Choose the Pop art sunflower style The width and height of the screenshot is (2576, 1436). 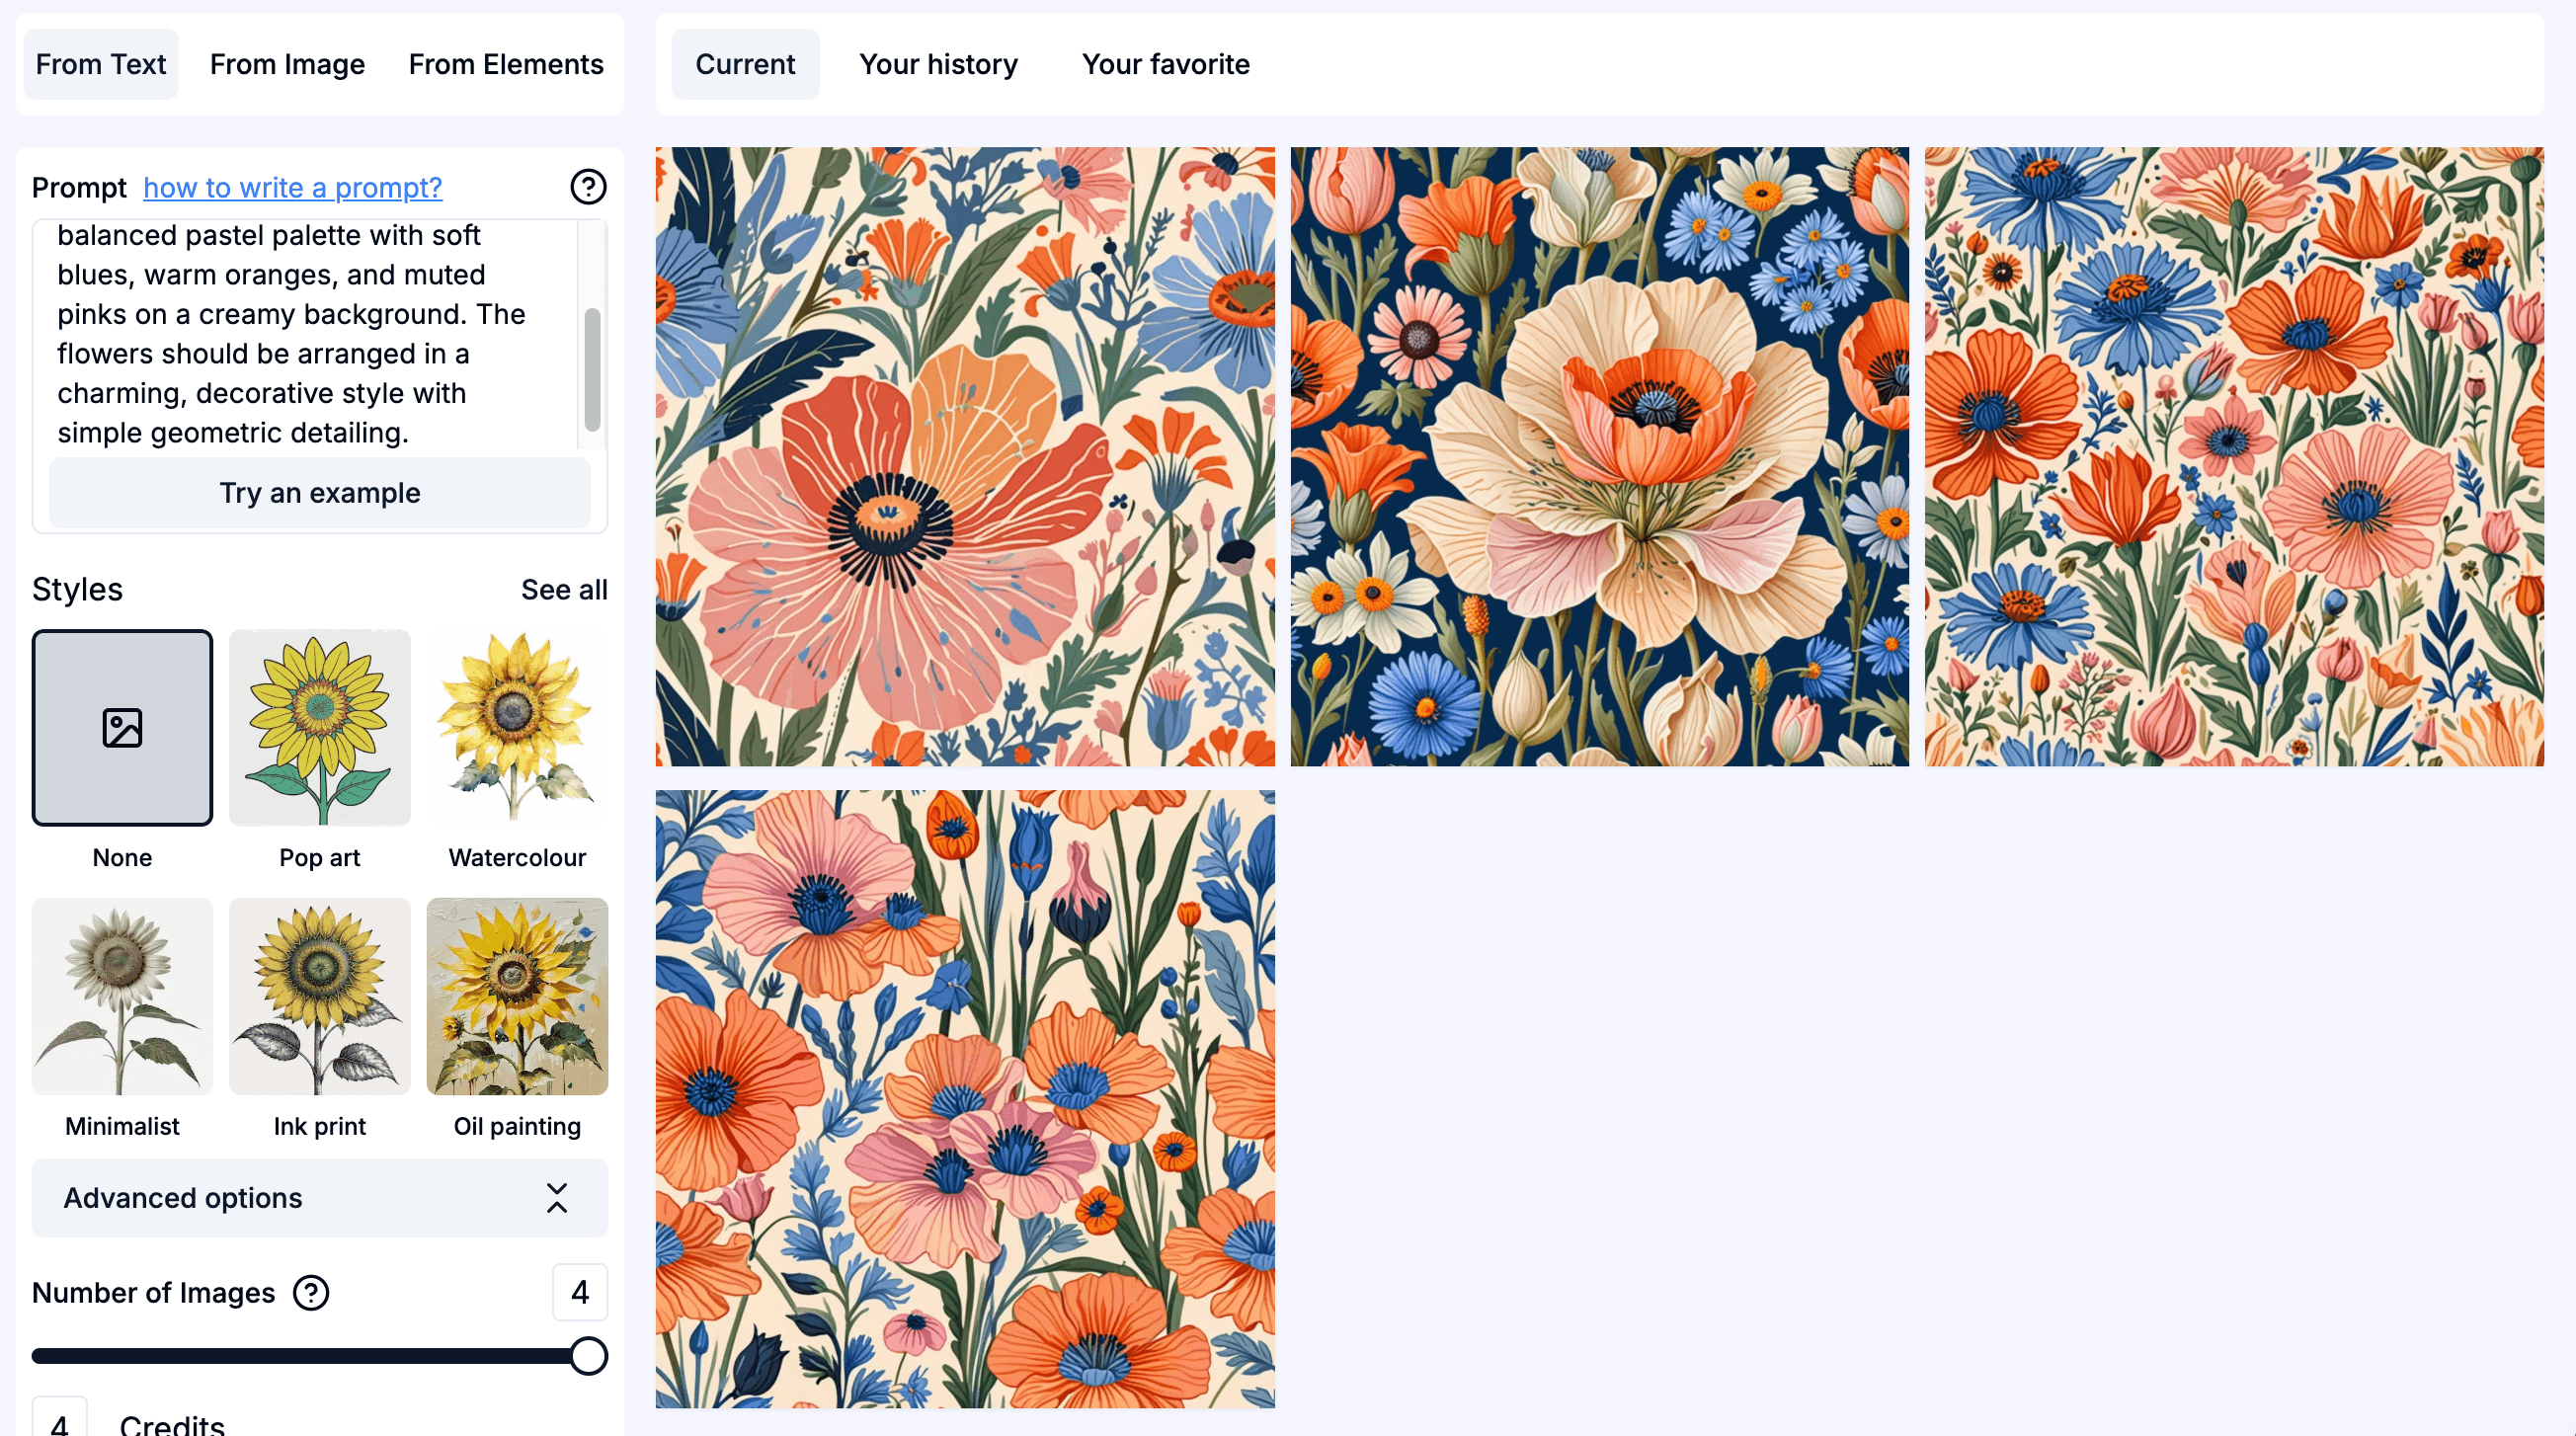tap(319, 728)
